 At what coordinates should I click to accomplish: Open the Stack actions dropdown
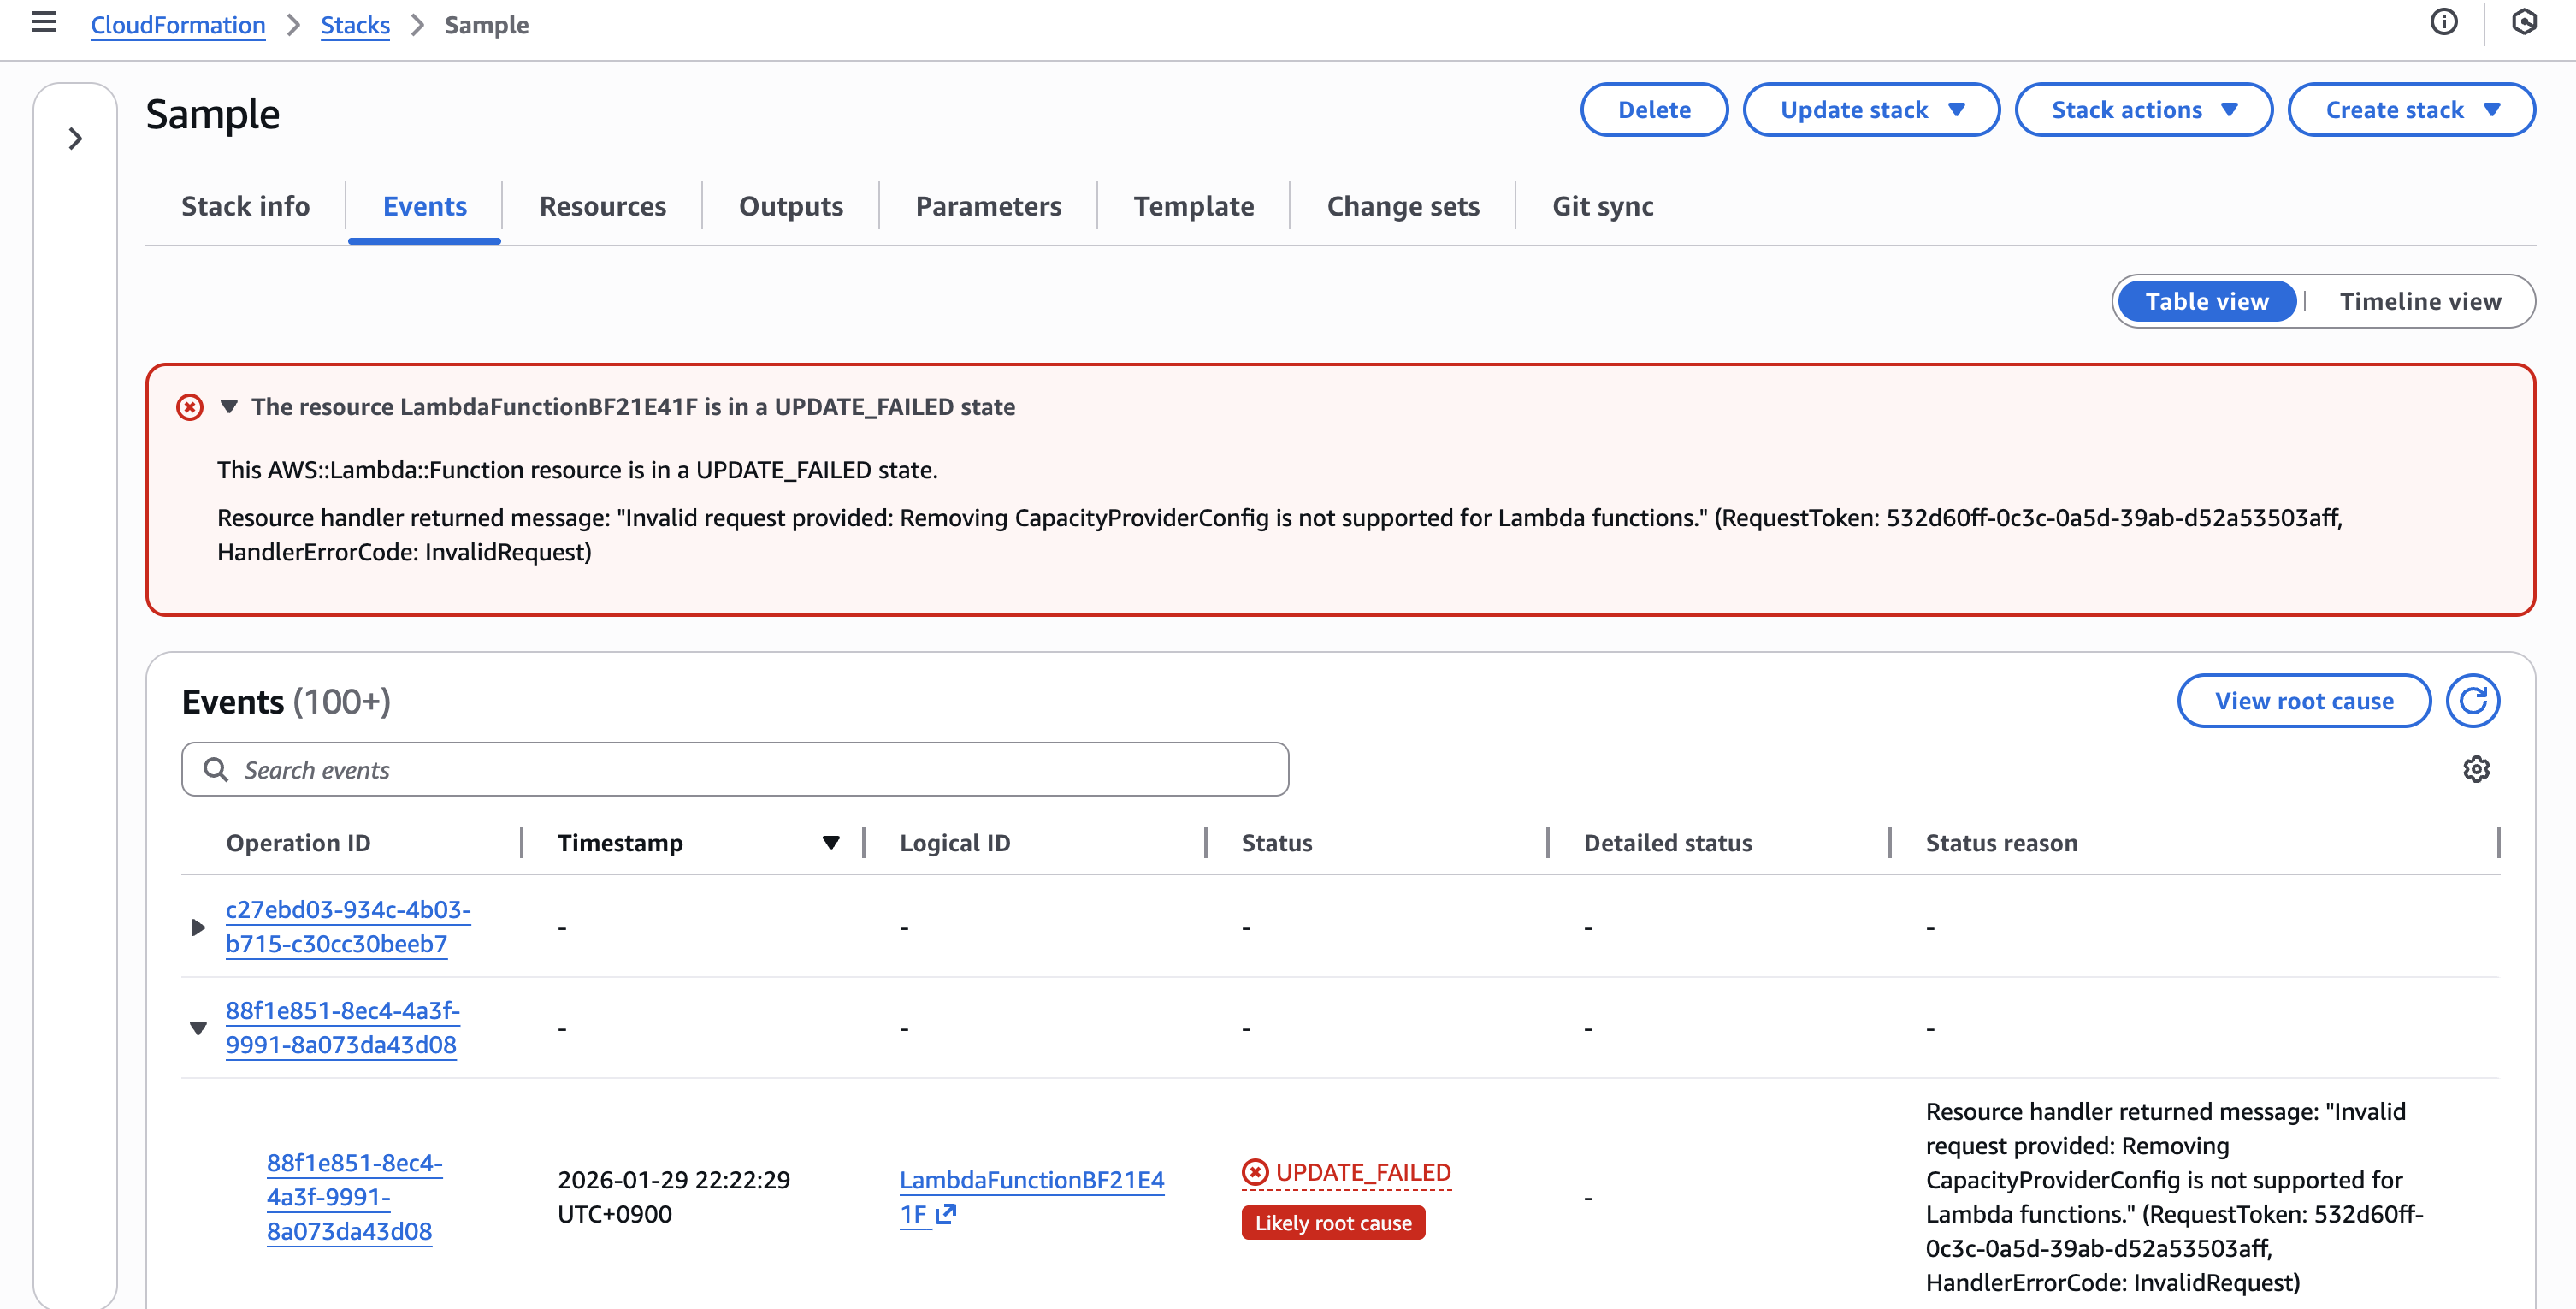(2143, 110)
